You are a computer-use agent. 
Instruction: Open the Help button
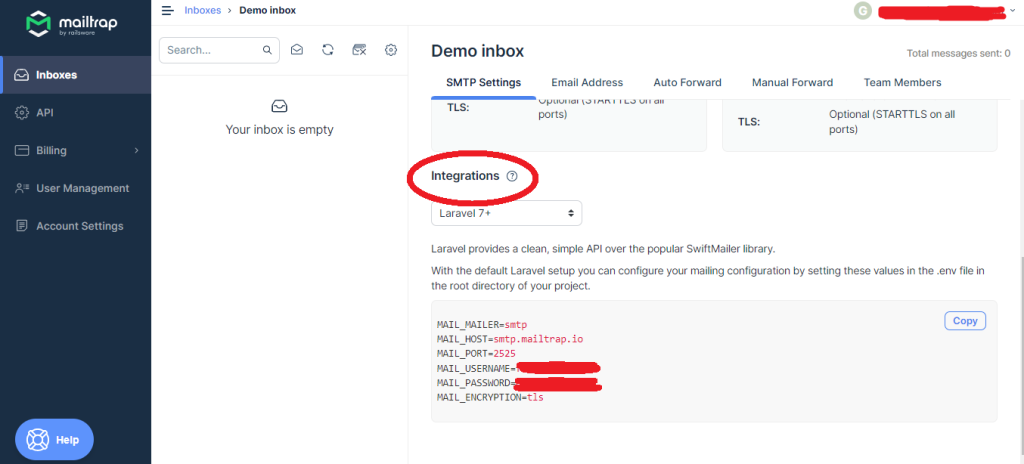(x=55, y=440)
